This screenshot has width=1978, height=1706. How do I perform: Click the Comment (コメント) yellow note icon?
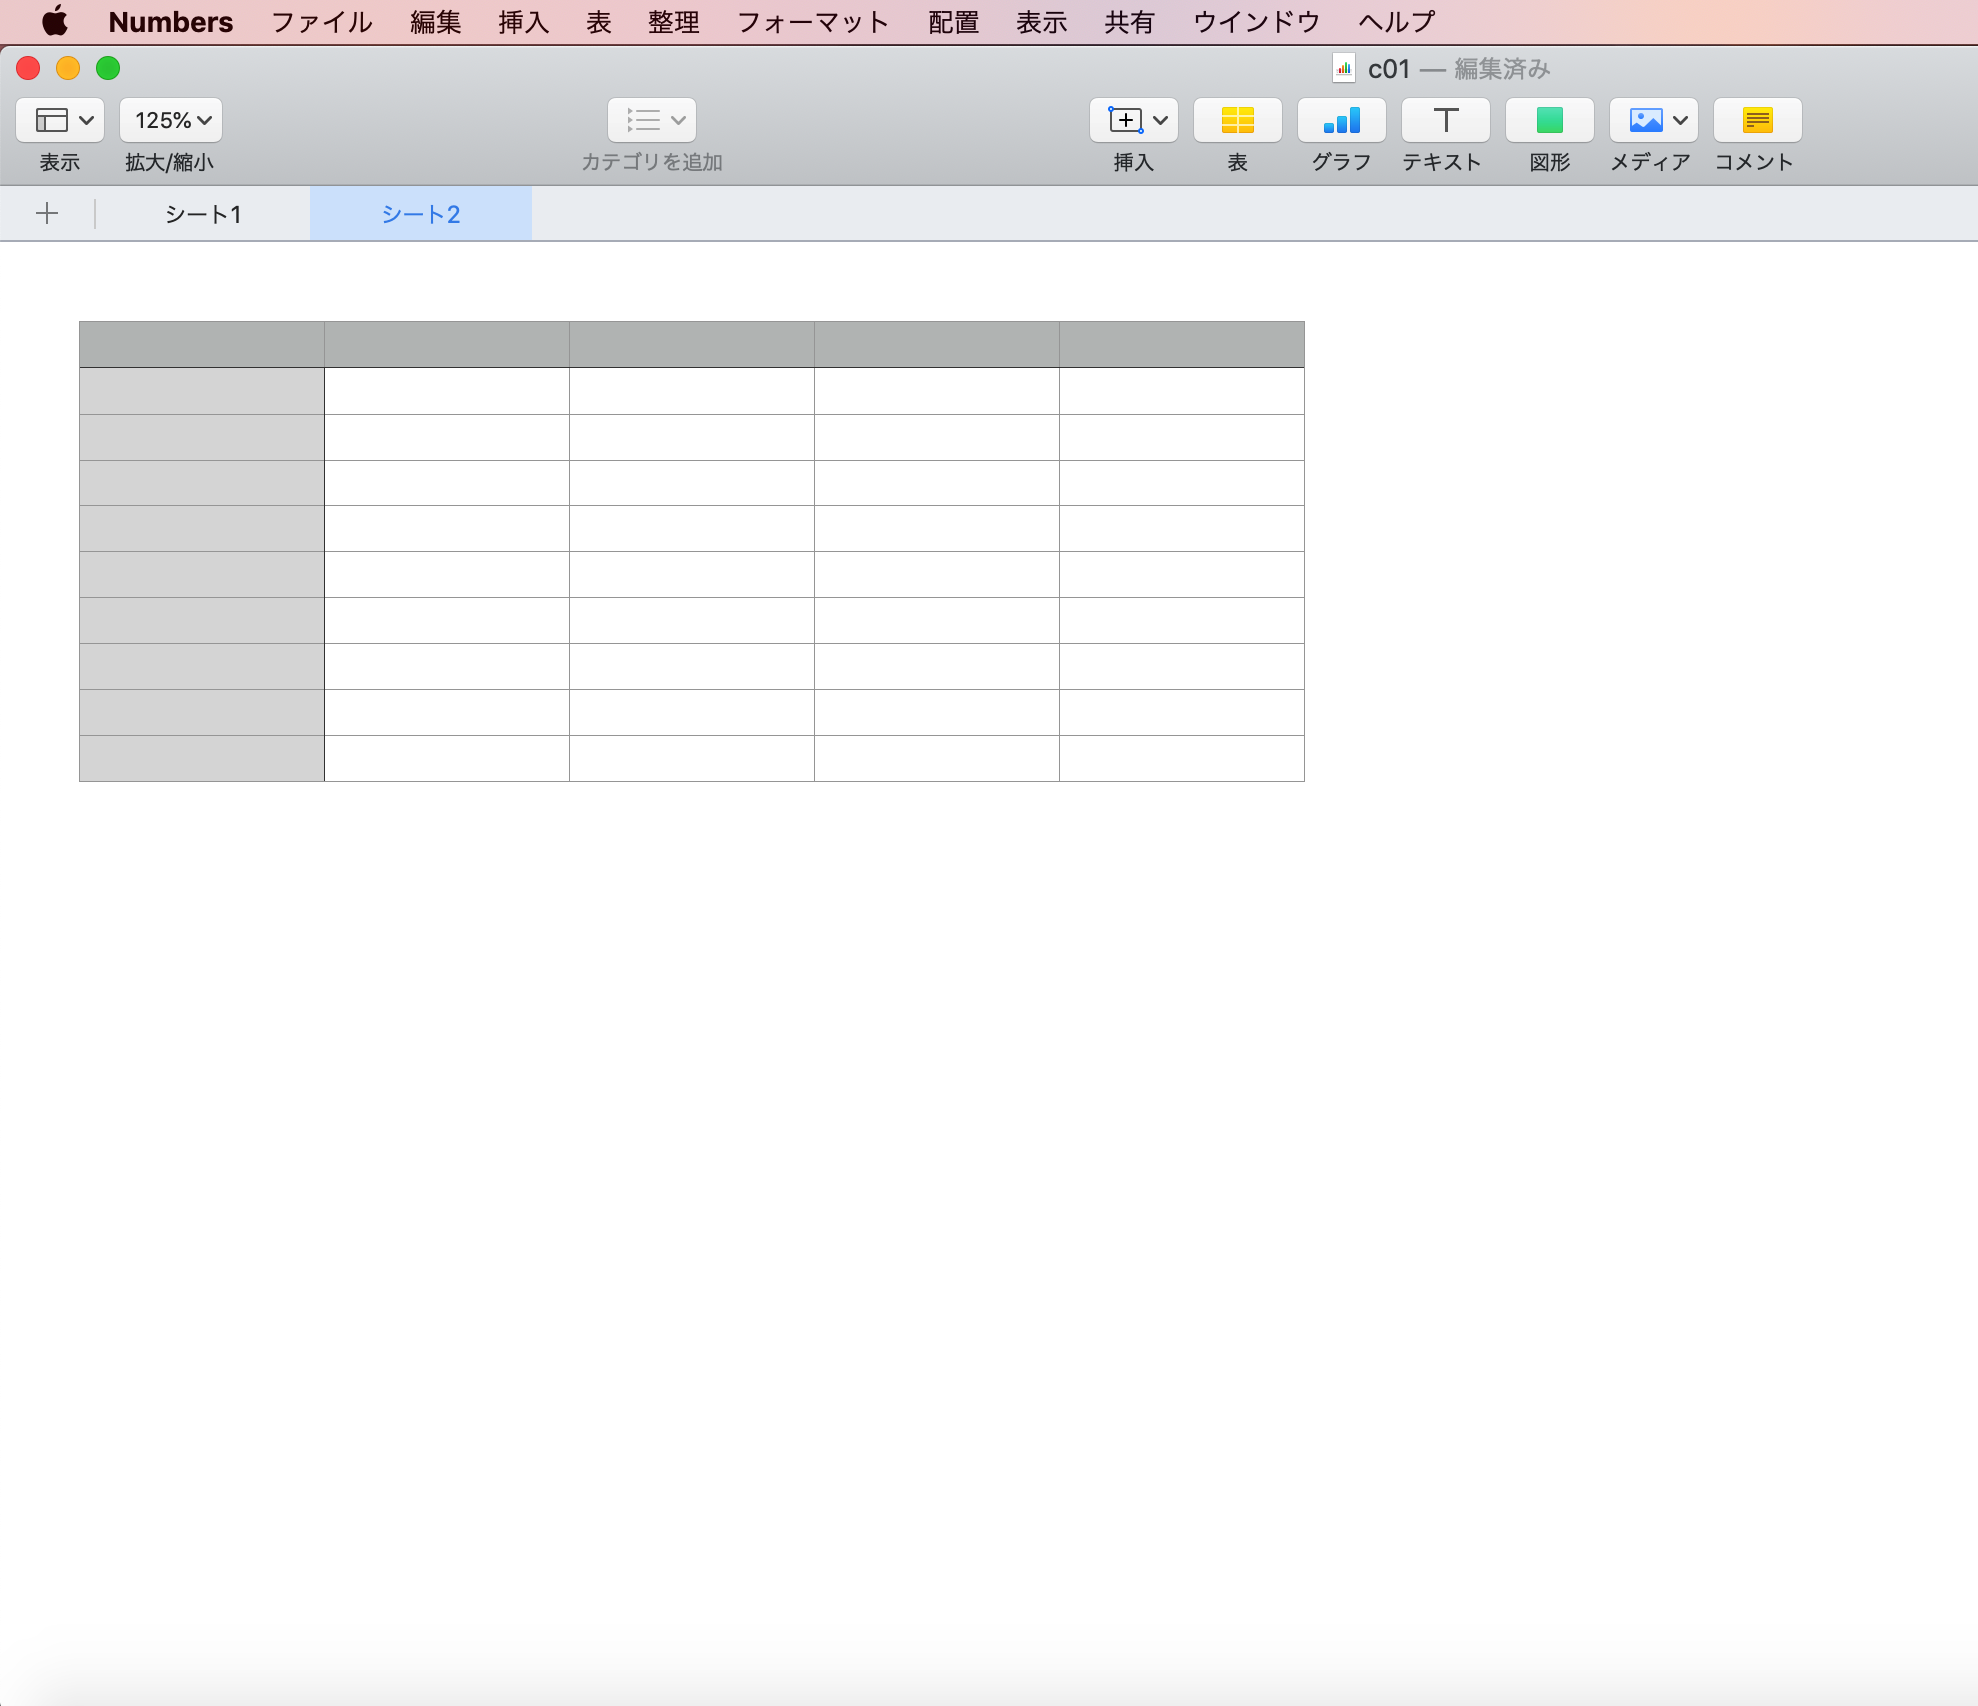click(x=1757, y=120)
